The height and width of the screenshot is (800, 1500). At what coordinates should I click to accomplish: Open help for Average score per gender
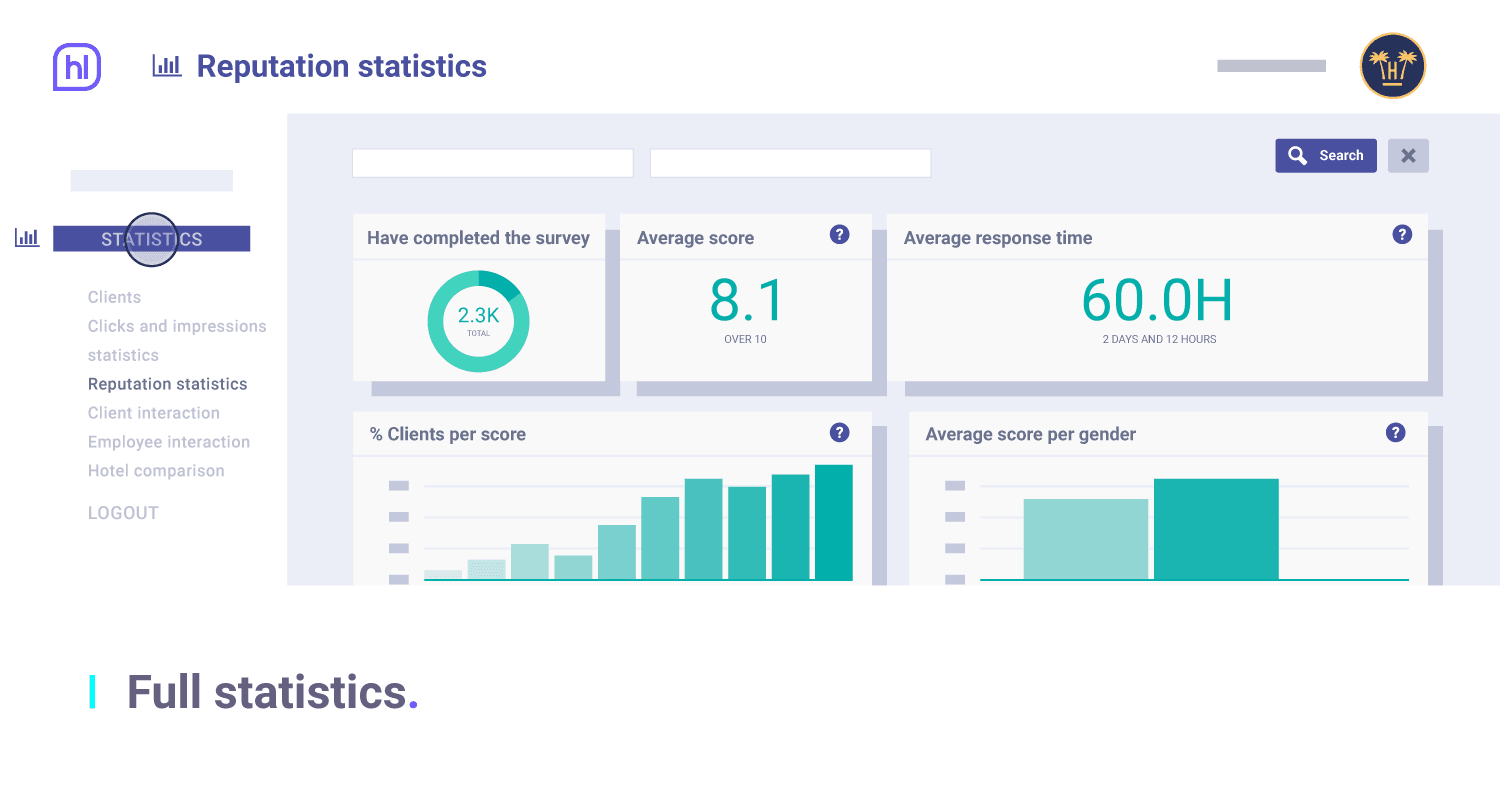pyautogui.click(x=1395, y=433)
